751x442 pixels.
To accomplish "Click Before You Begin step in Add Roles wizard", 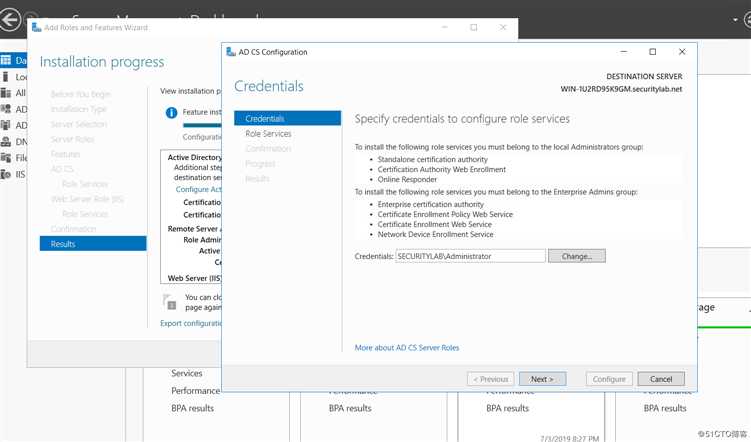I will click(x=80, y=94).
